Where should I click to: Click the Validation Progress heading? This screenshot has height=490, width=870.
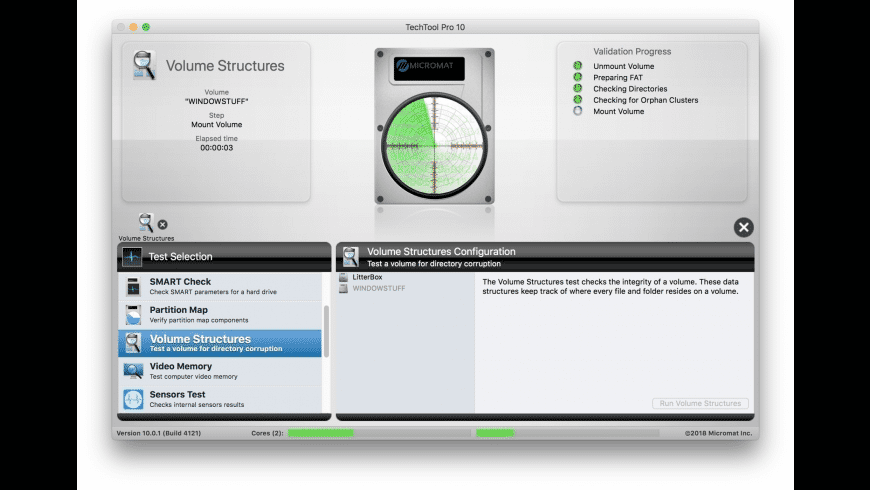tap(632, 51)
